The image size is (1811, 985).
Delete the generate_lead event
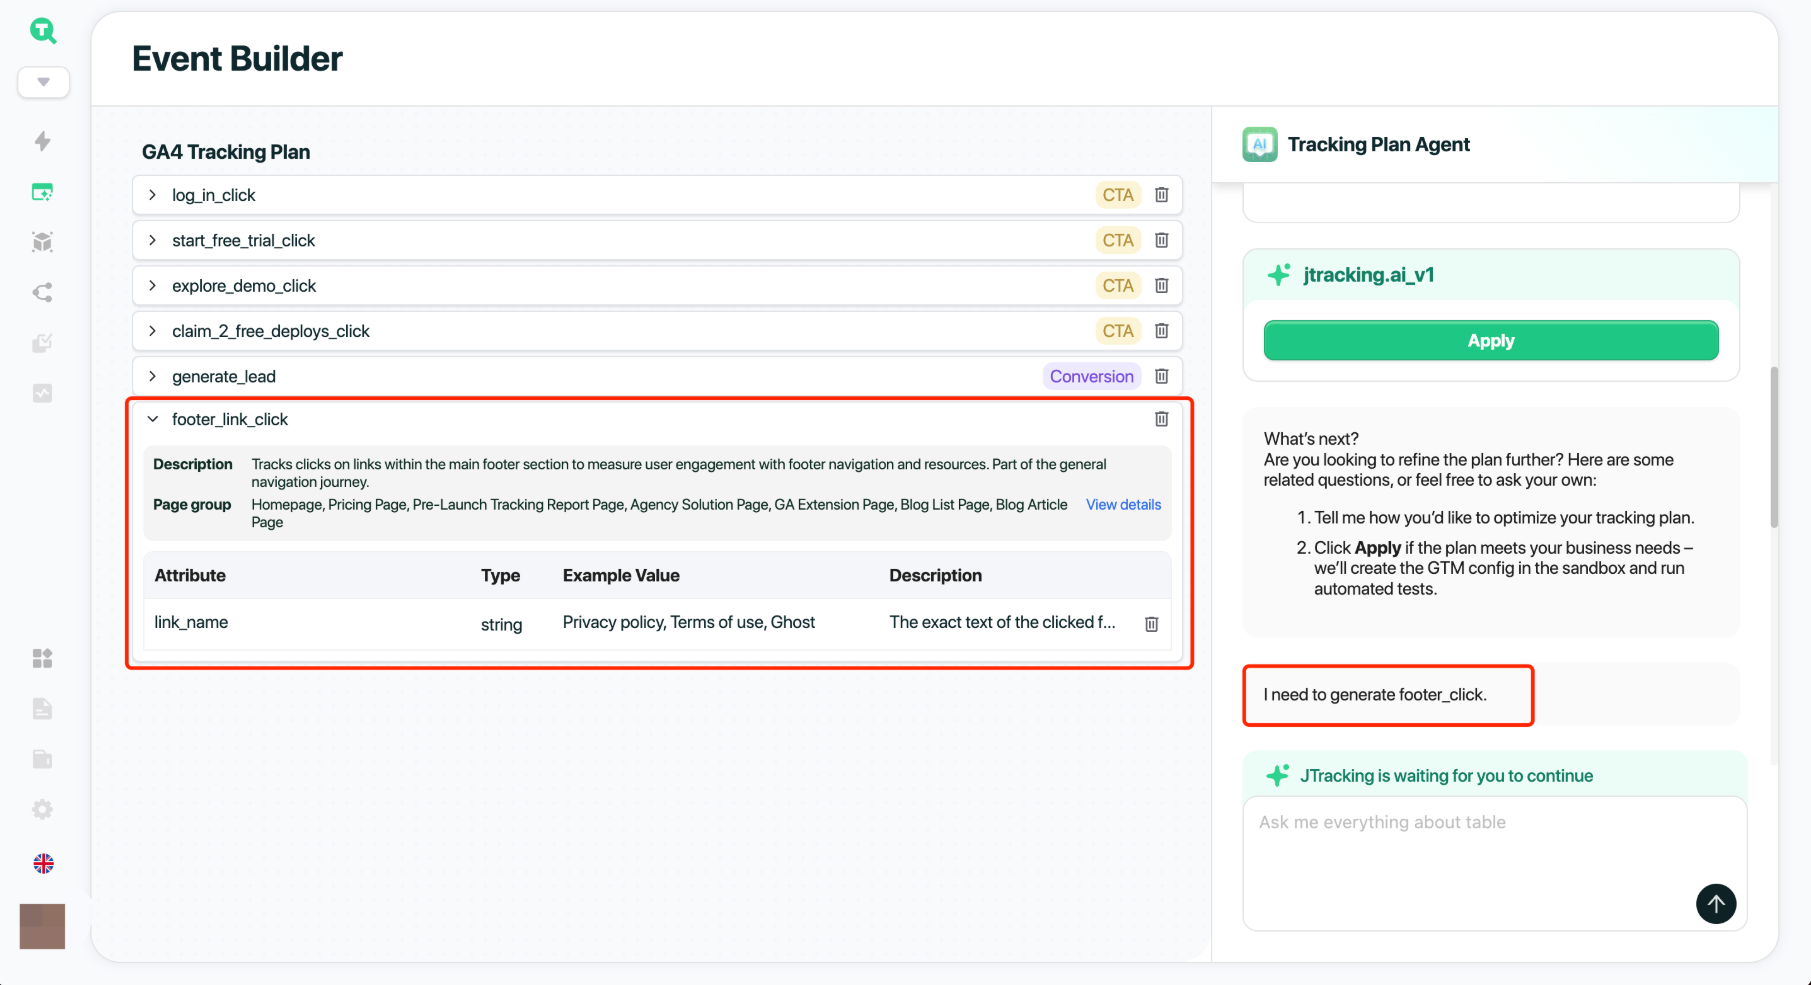coord(1161,376)
